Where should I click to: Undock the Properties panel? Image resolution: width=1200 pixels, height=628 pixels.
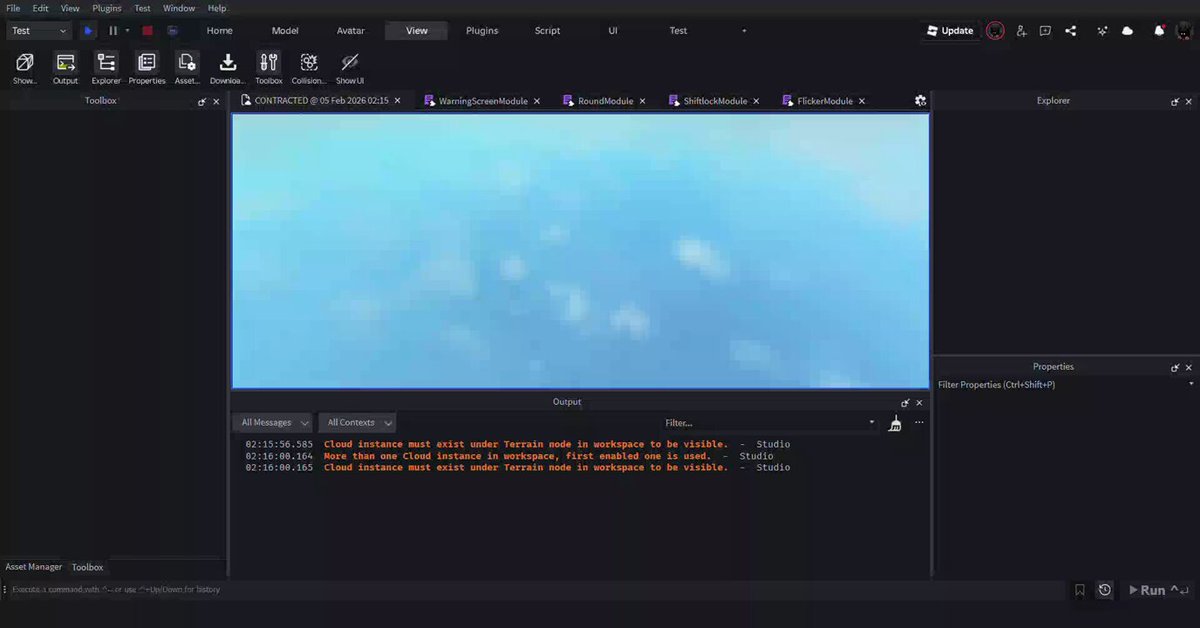point(1175,367)
